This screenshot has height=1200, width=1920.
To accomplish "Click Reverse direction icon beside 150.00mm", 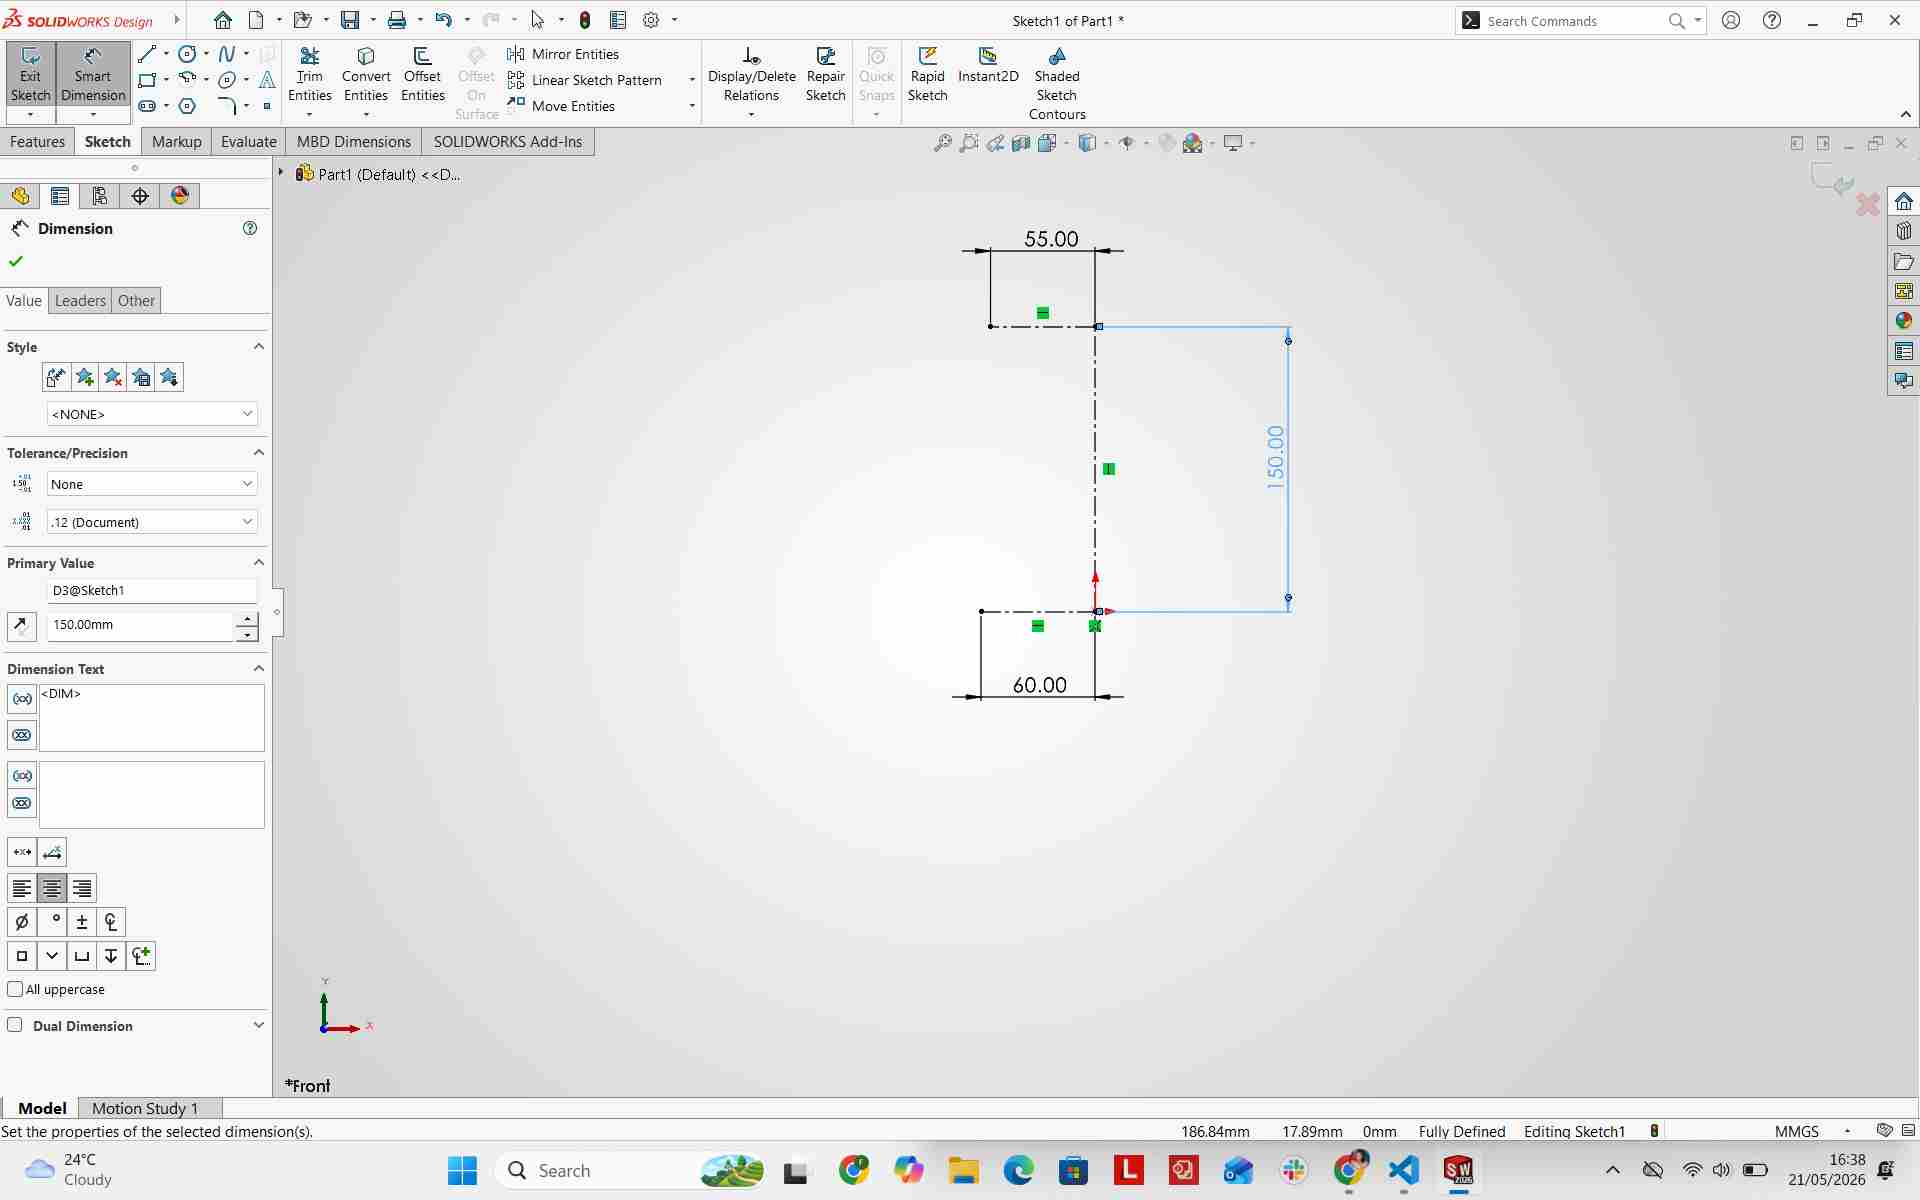I will [21, 626].
